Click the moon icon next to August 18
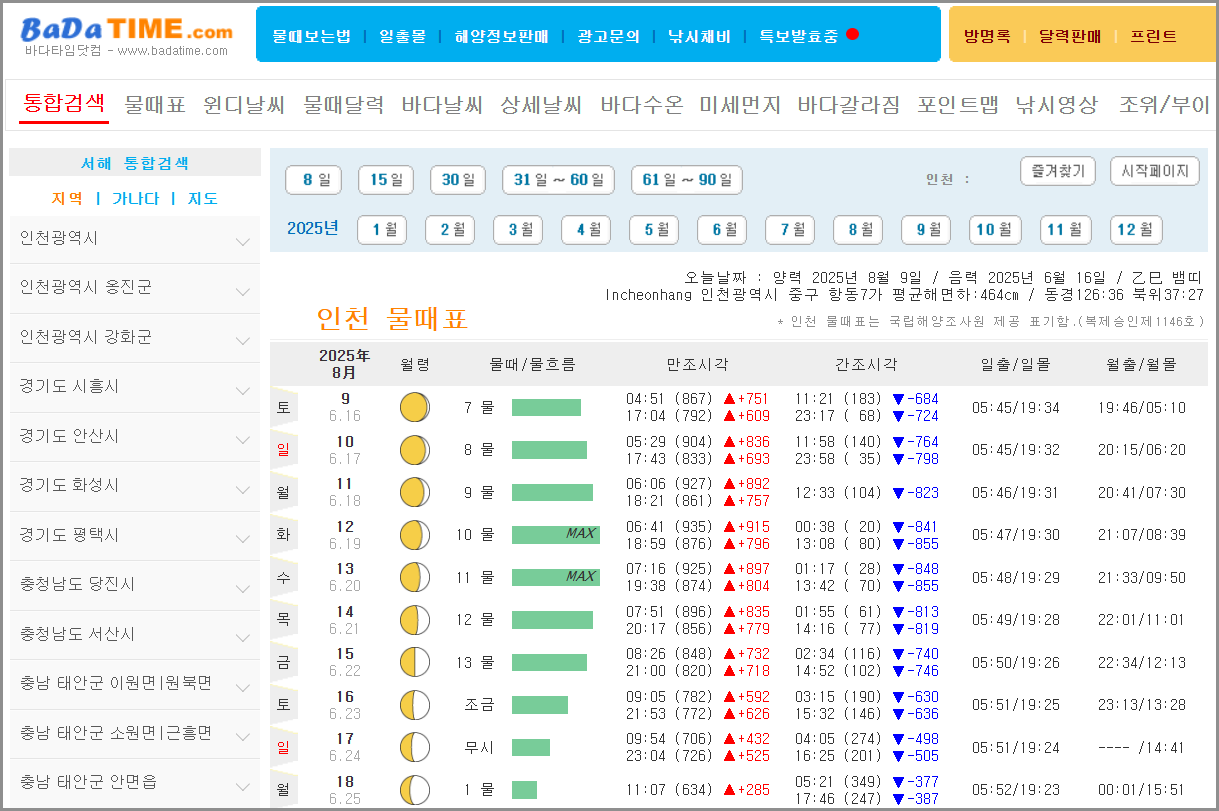1219x811 pixels. pyautogui.click(x=414, y=789)
